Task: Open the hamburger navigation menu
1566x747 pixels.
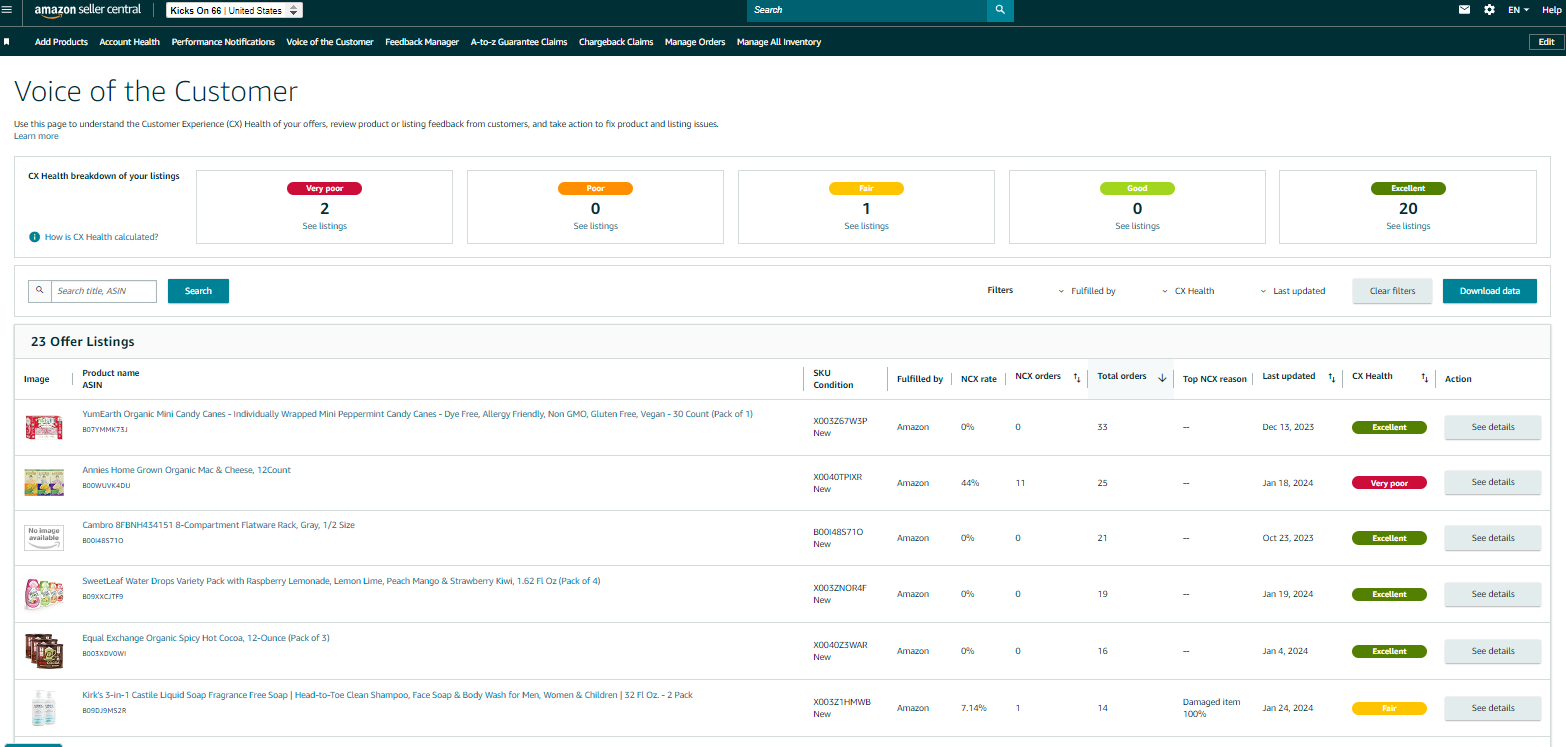Action: (7, 9)
